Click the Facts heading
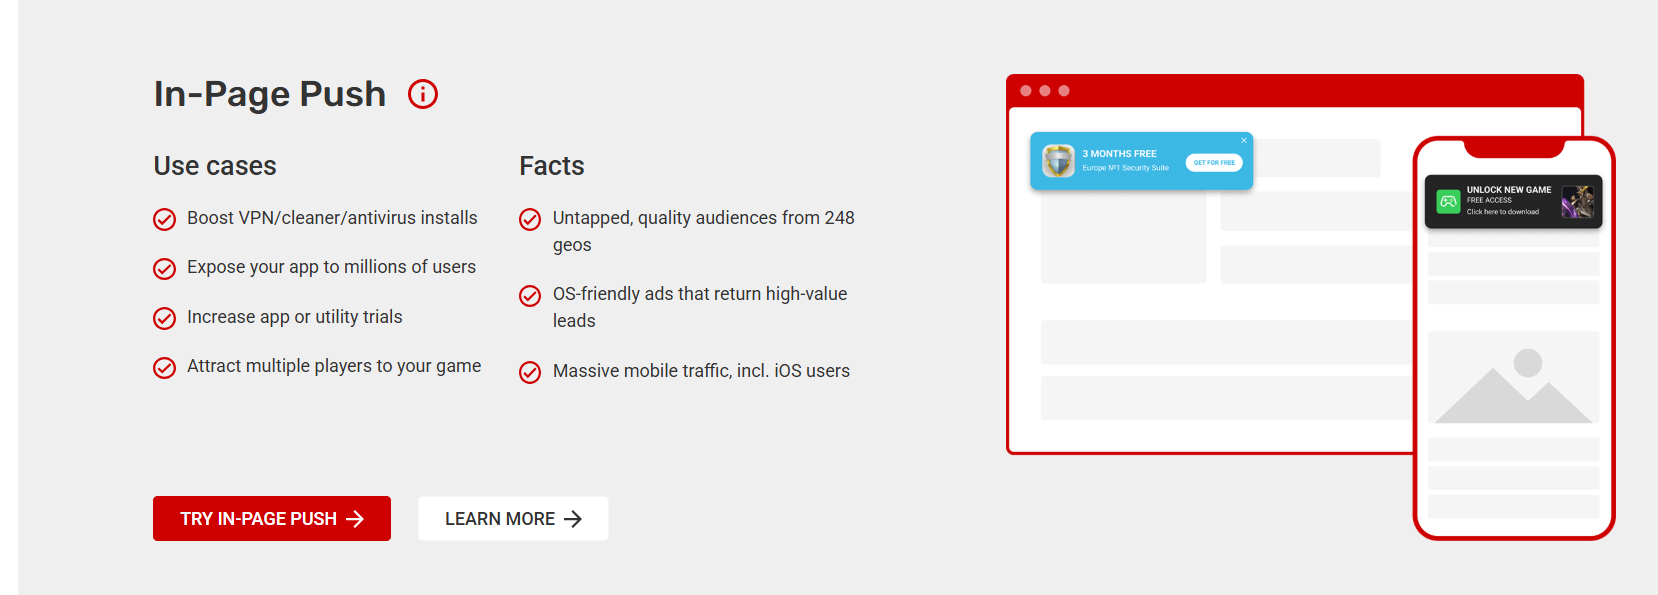 click(x=552, y=166)
